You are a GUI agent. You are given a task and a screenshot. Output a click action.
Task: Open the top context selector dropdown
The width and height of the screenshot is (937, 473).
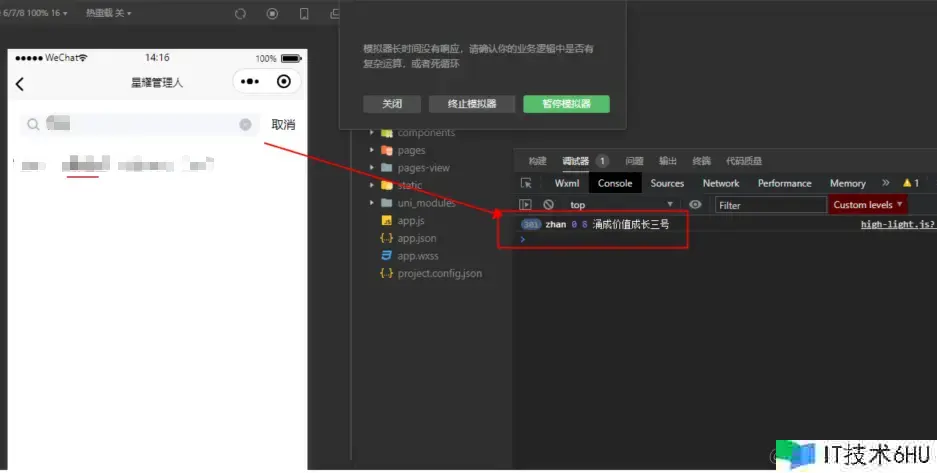[x=620, y=205]
